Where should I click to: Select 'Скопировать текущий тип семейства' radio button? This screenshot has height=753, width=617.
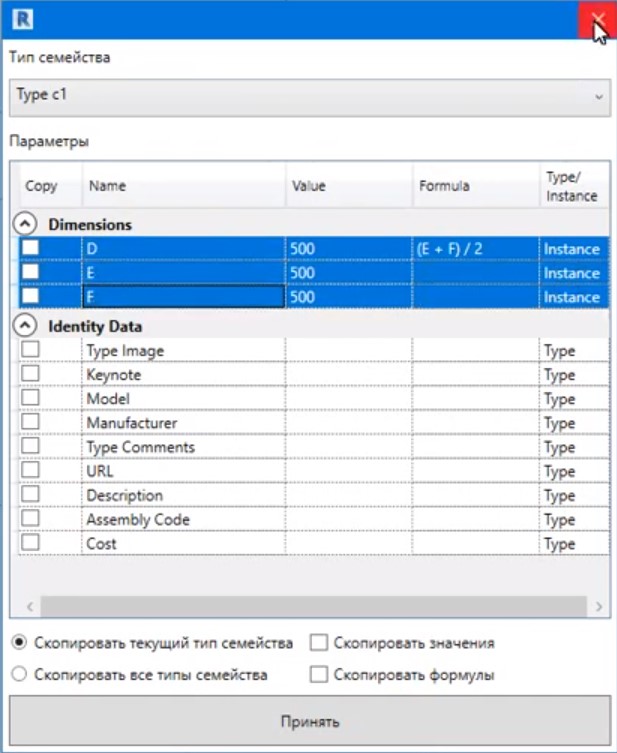(19, 642)
